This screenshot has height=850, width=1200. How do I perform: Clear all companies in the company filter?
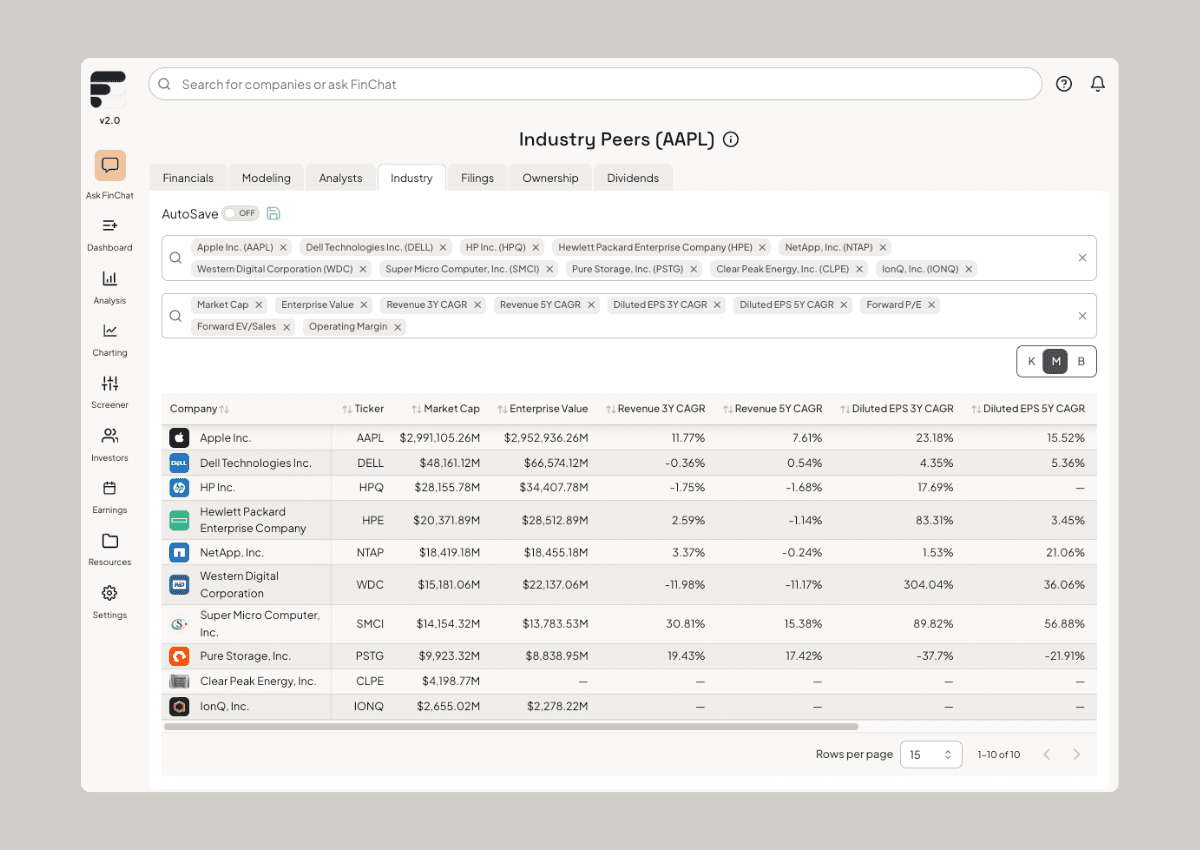1082,258
